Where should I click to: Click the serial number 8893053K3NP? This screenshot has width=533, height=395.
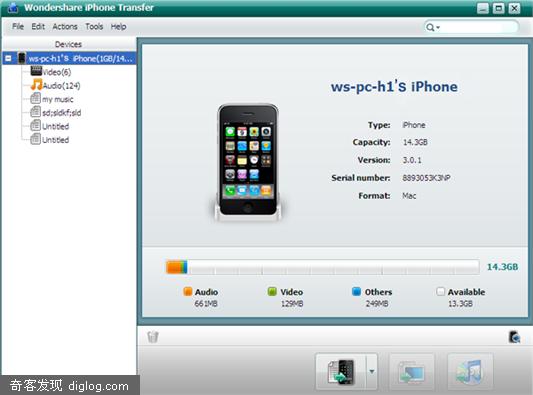pyautogui.click(x=427, y=178)
